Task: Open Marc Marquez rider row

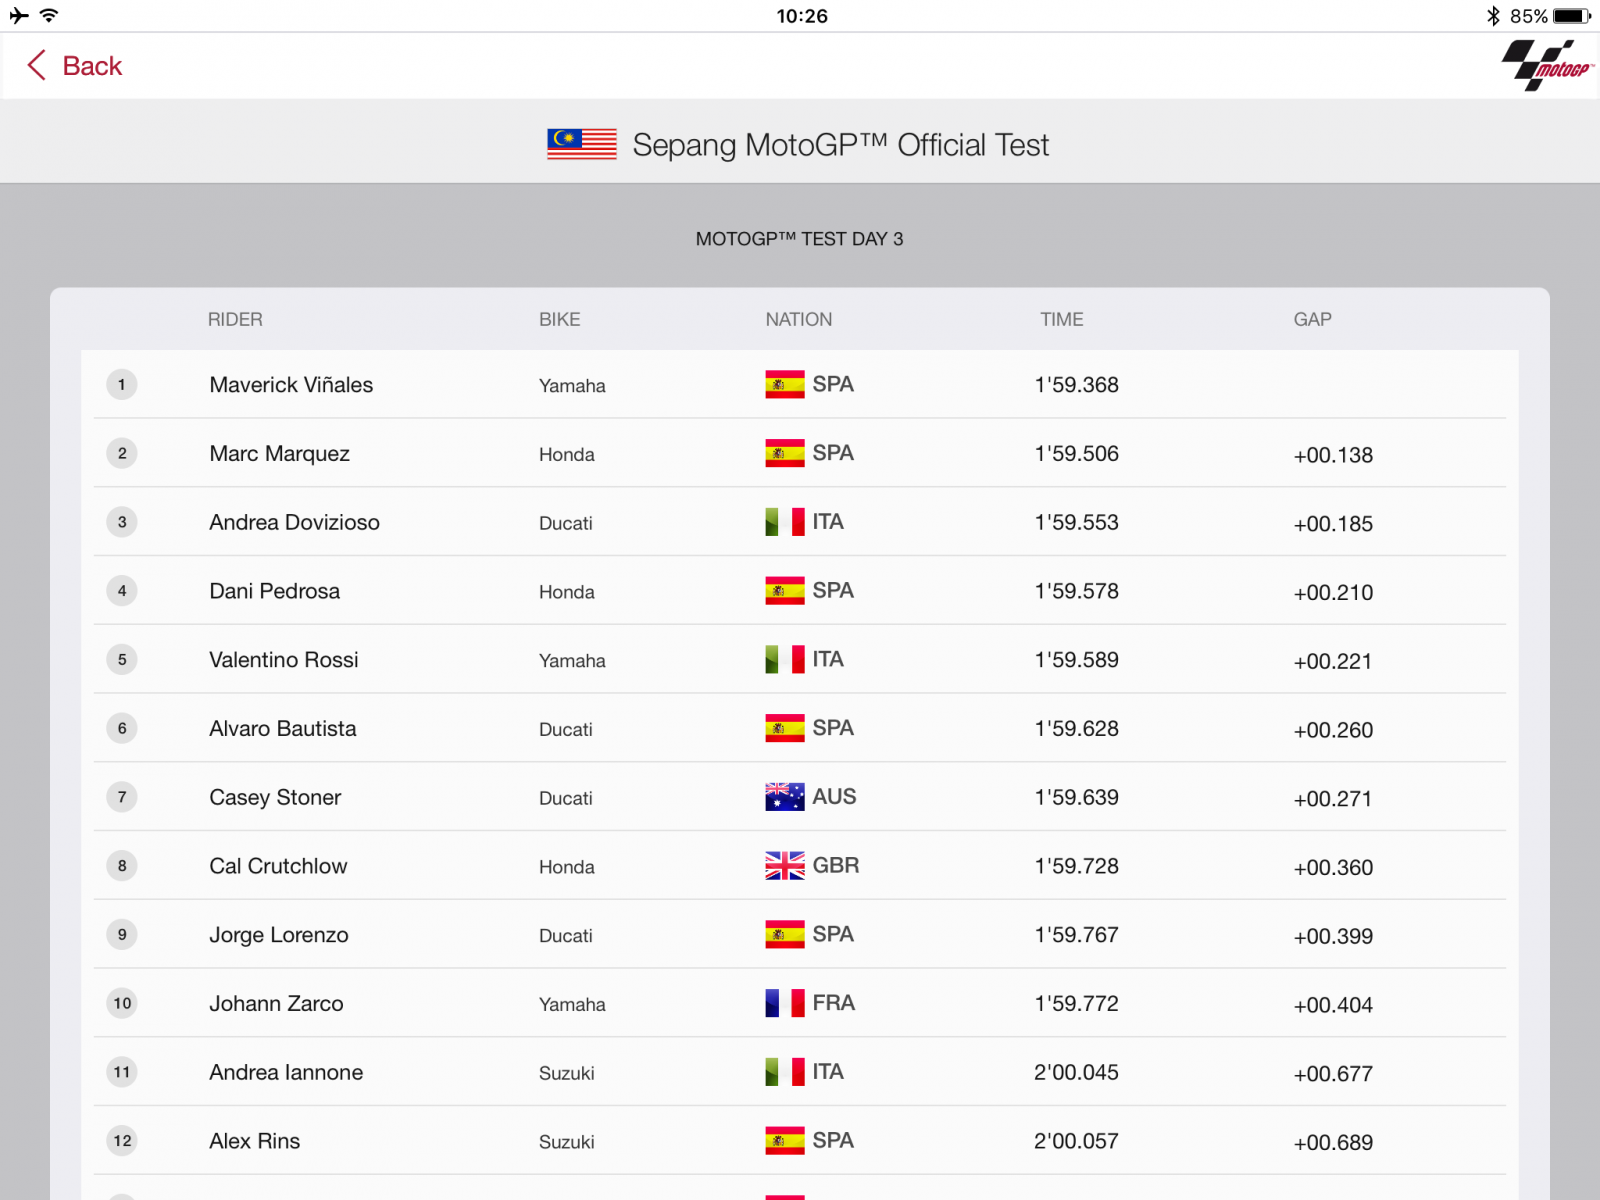Action: pyautogui.click(x=279, y=454)
